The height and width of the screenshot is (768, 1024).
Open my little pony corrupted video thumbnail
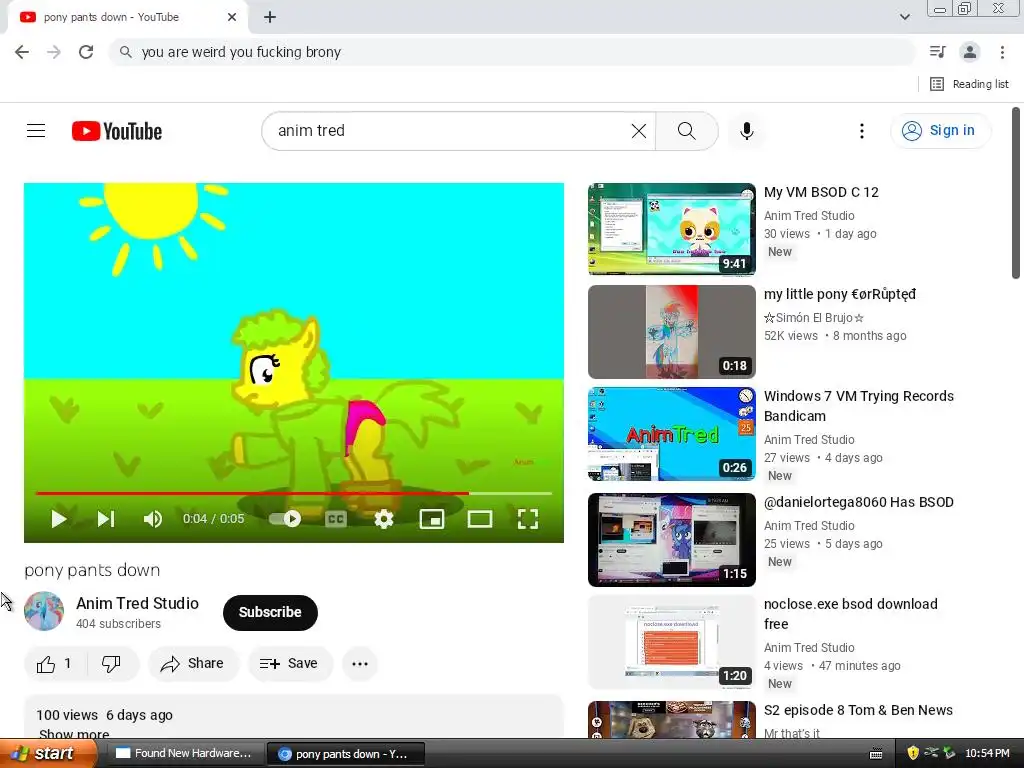(671, 332)
